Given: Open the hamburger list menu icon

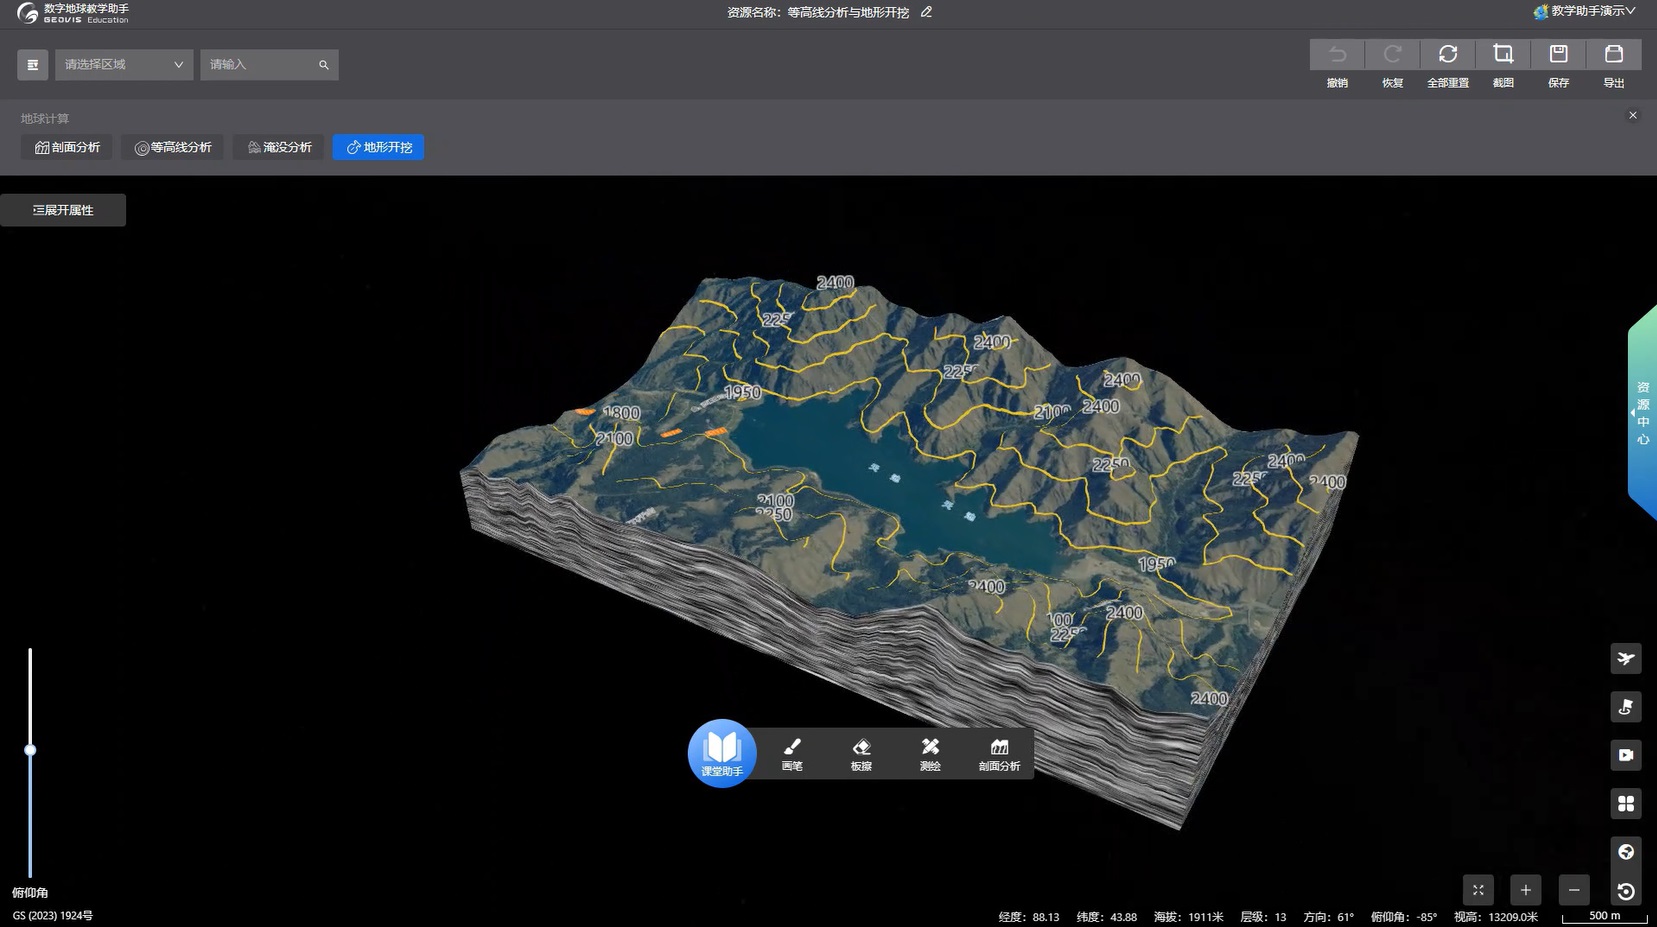Looking at the screenshot, I should pyautogui.click(x=33, y=65).
